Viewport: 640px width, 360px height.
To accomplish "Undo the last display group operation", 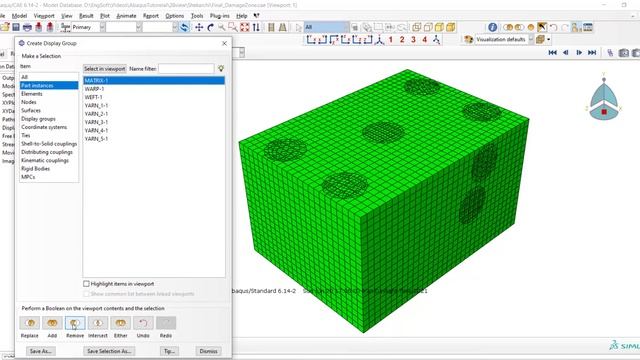I will coord(143,323).
